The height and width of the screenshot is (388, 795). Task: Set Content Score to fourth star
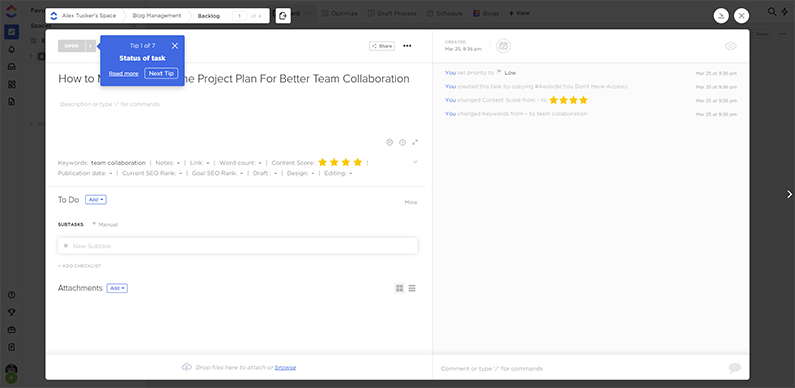point(358,162)
